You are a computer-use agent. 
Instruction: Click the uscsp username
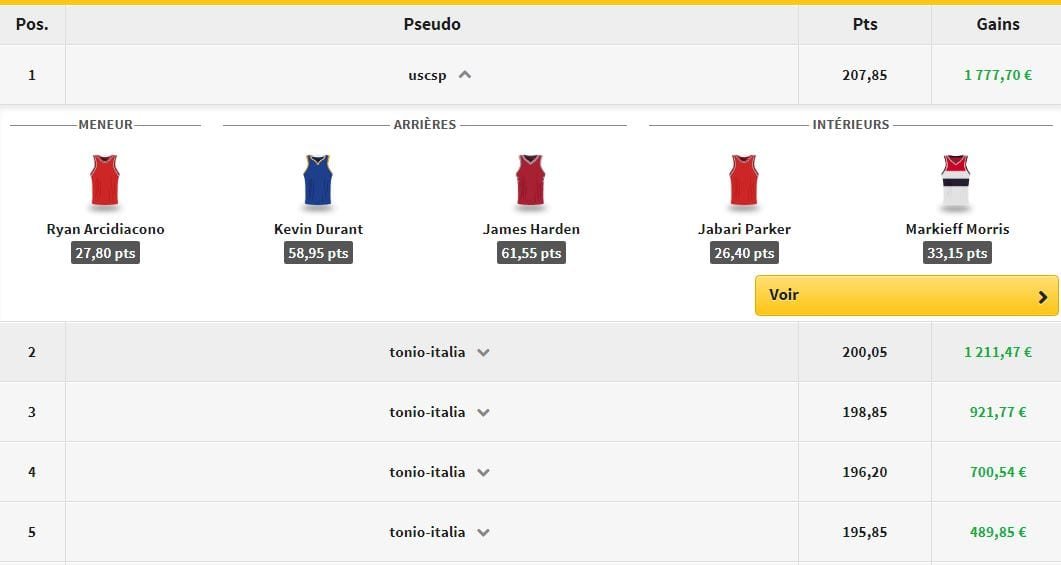(x=427, y=75)
